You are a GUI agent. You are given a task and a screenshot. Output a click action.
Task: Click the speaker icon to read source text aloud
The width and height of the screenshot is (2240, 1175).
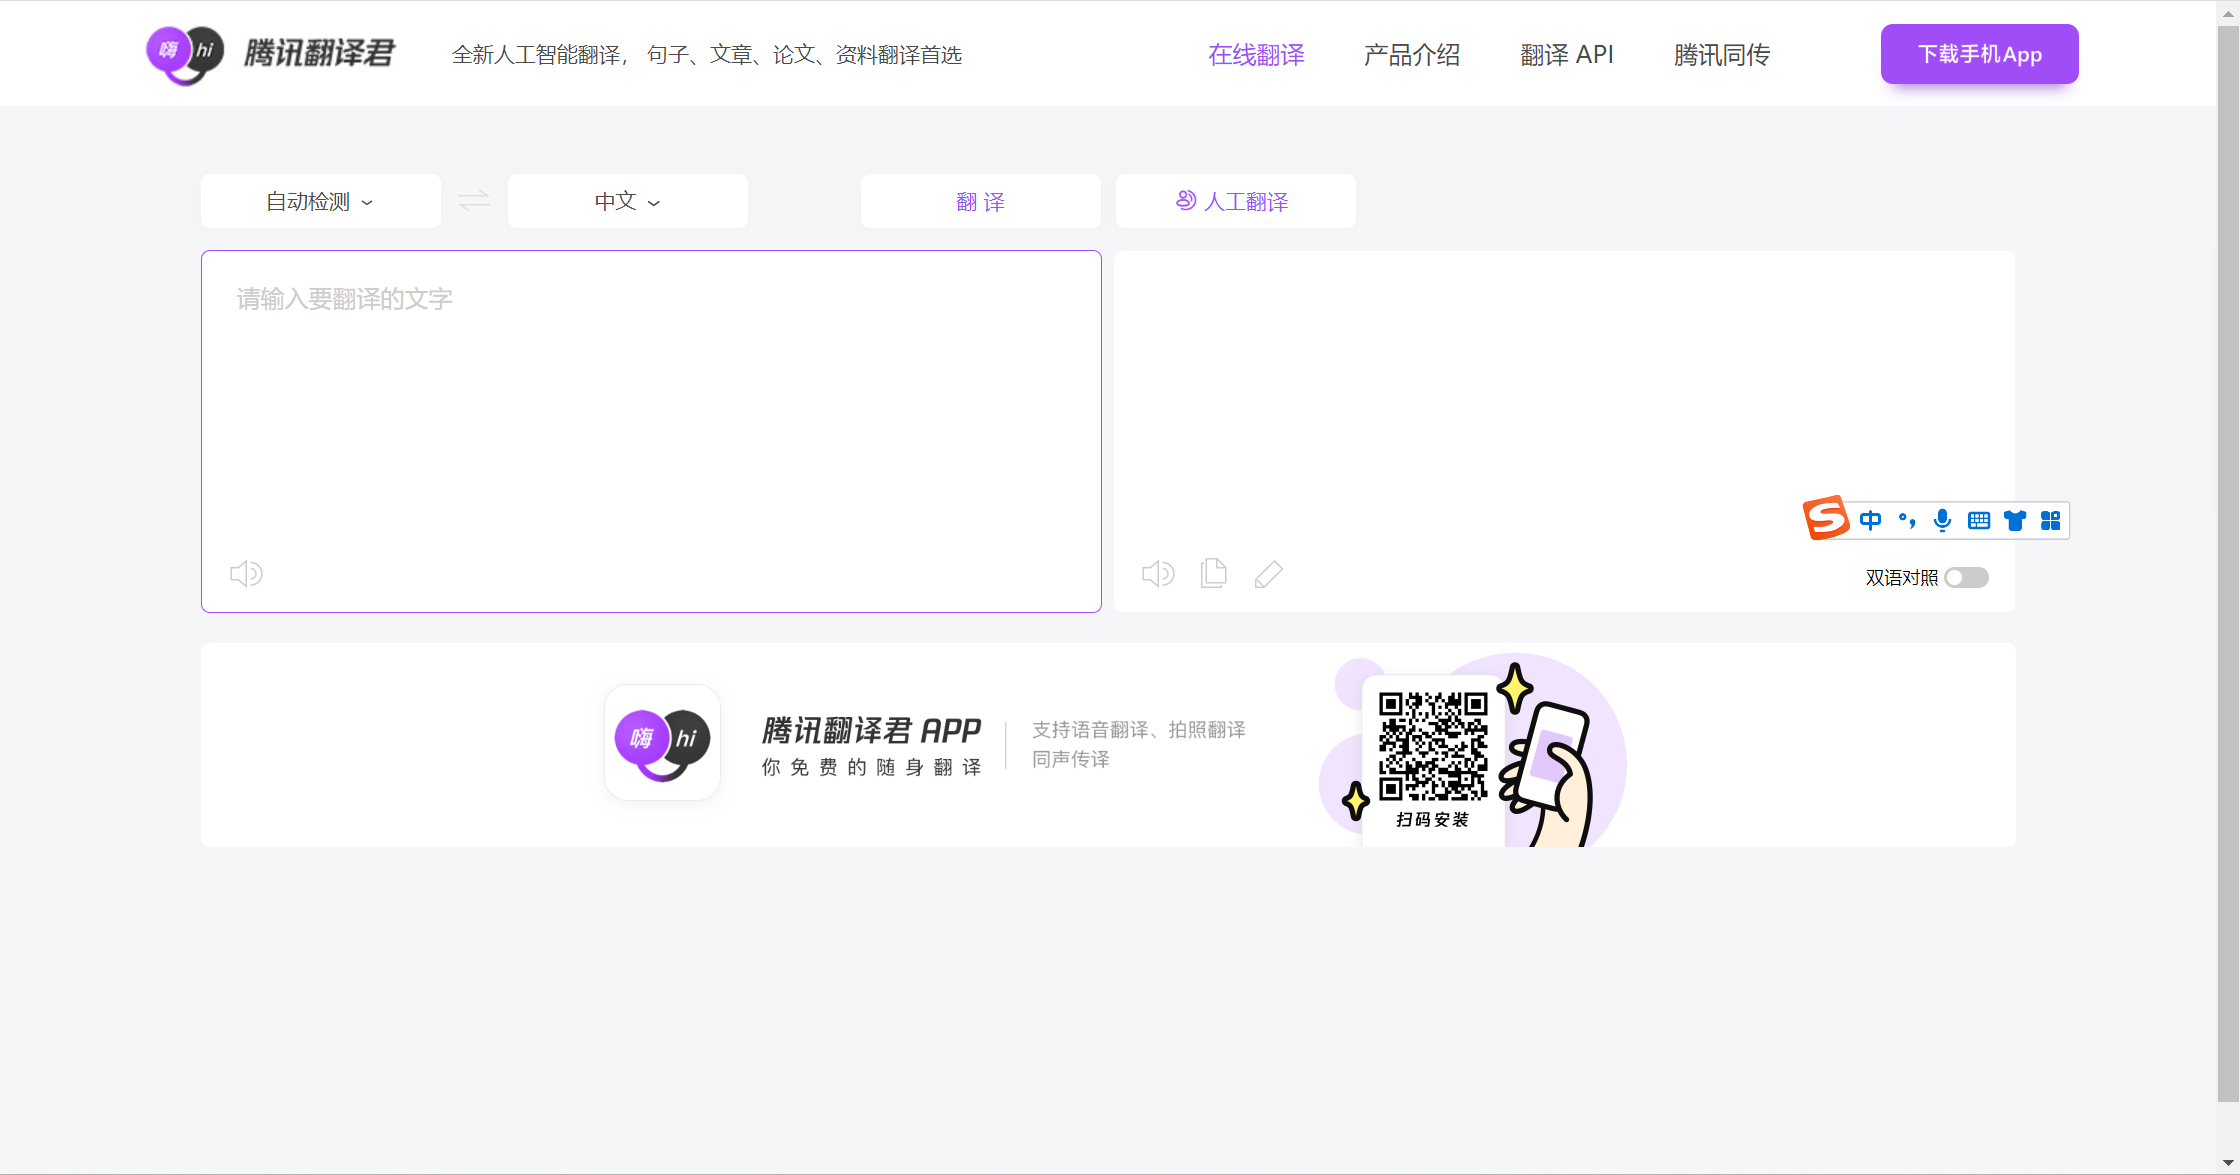(x=246, y=574)
